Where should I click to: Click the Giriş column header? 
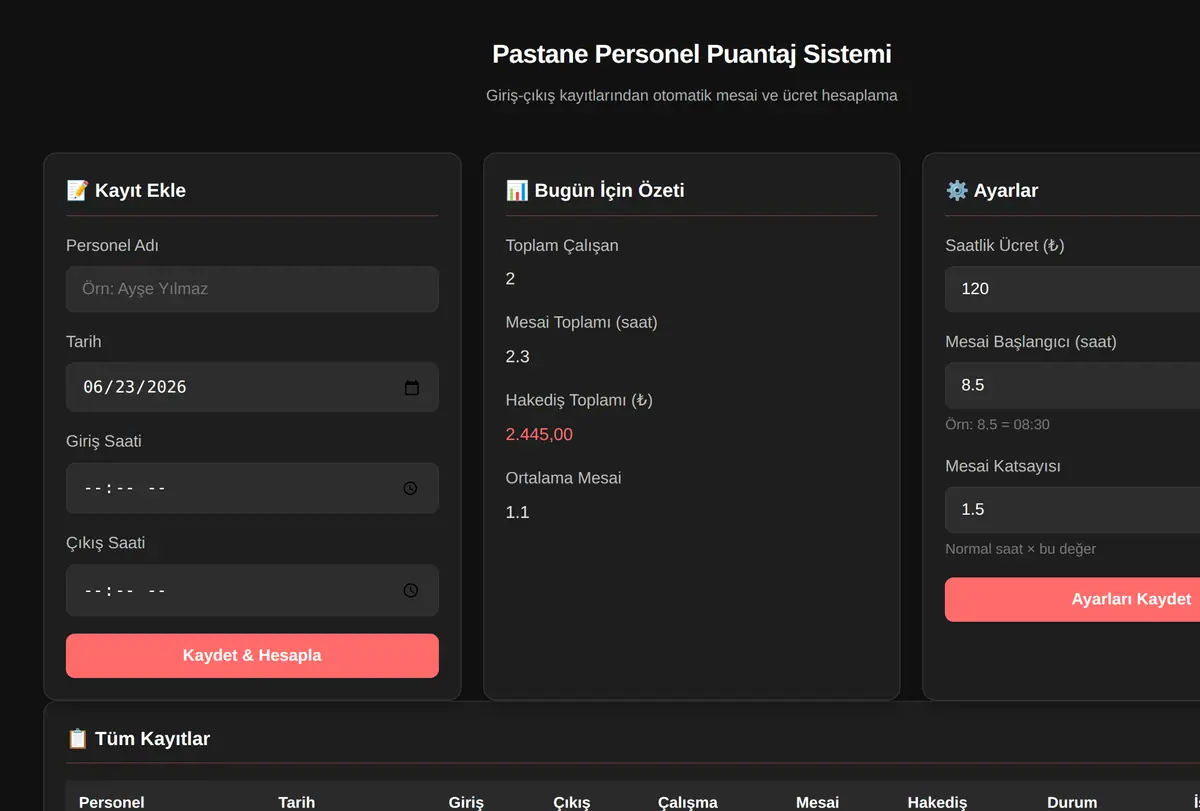click(466, 802)
